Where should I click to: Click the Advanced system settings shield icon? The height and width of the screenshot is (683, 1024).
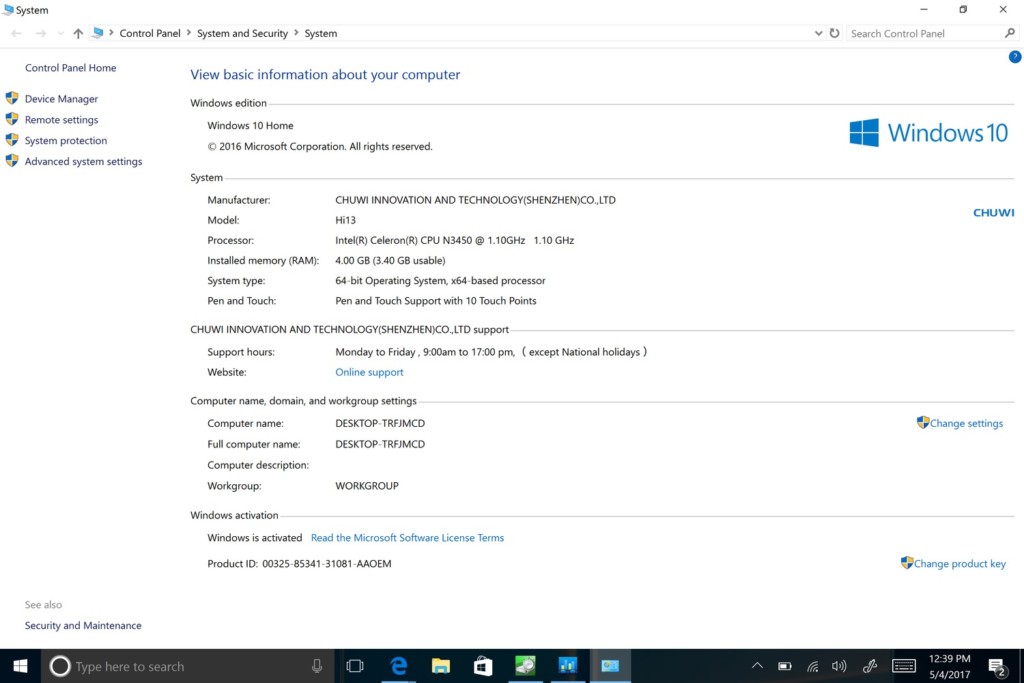coord(12,161)
